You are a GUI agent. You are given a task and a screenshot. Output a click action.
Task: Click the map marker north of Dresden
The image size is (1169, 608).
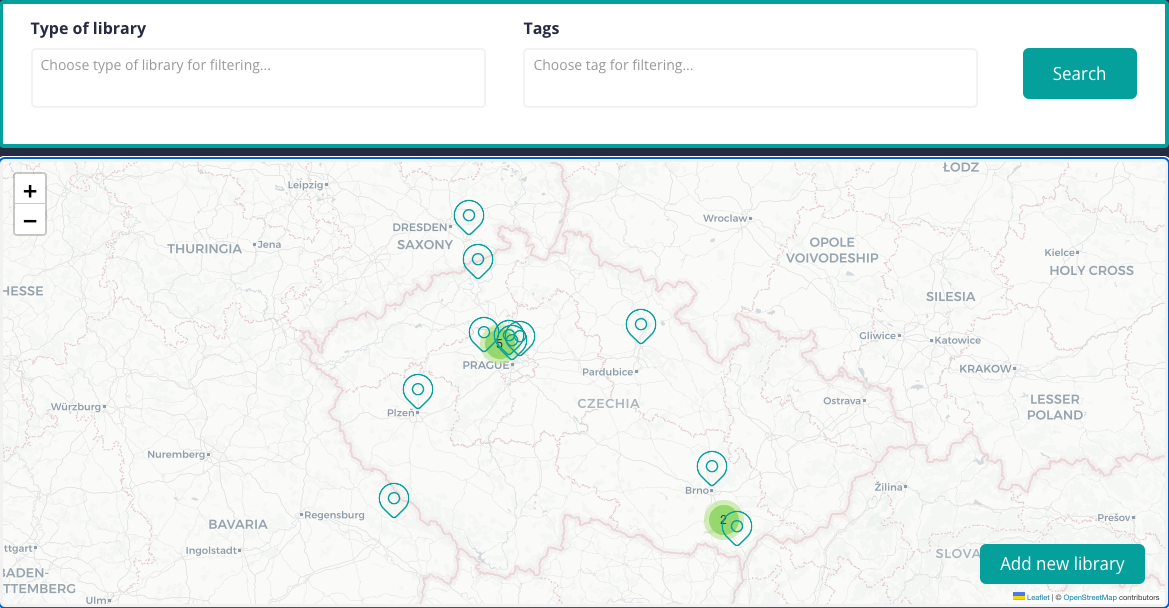[x=468, y=215]
